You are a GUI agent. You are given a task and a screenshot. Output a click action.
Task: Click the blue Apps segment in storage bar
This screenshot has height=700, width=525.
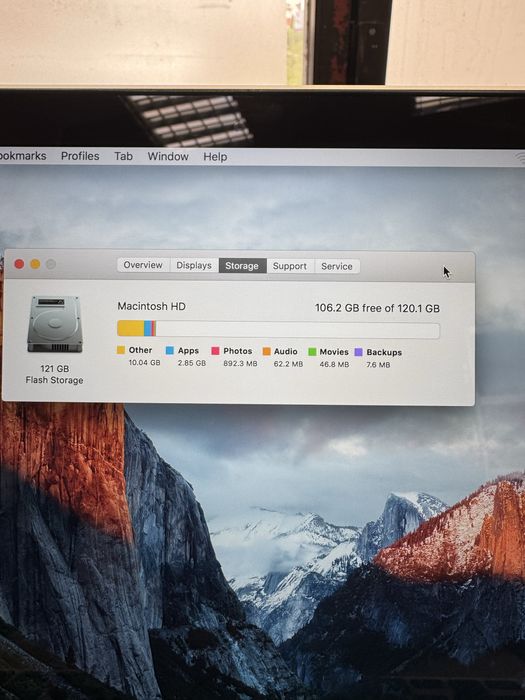(148, 328)
